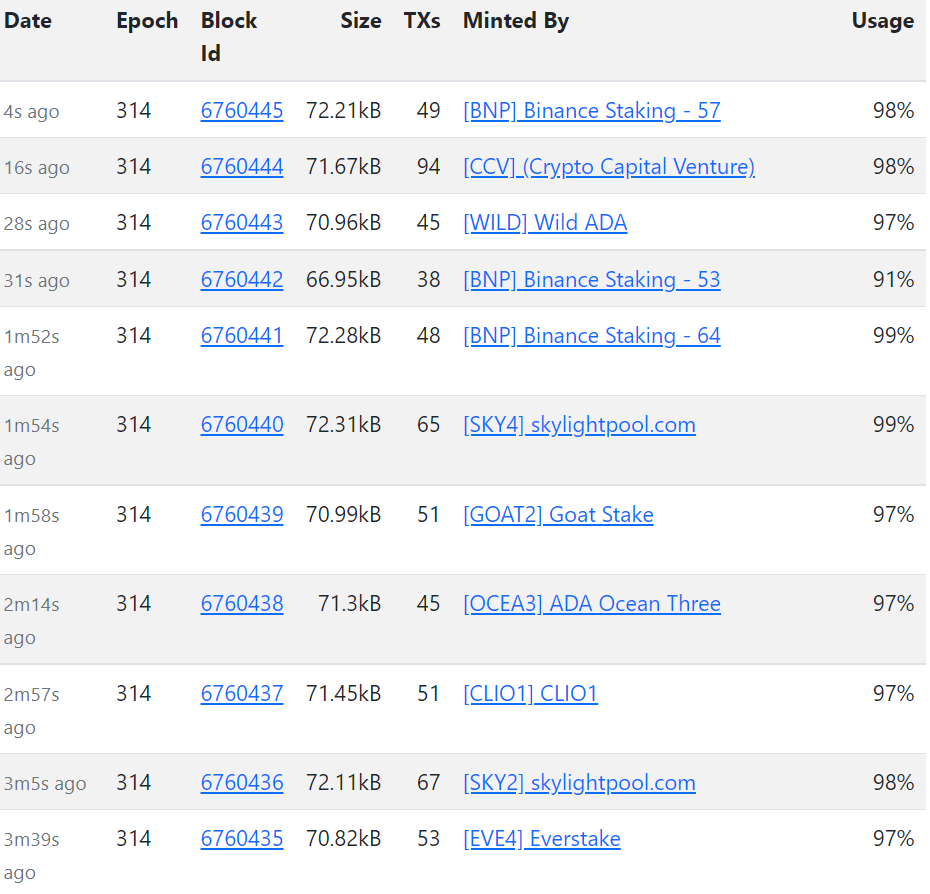This screenshot has height=894, width=930.
Task: Open [CCV] (Crypto Capital Venture) pool
Action: click(609, 167)
